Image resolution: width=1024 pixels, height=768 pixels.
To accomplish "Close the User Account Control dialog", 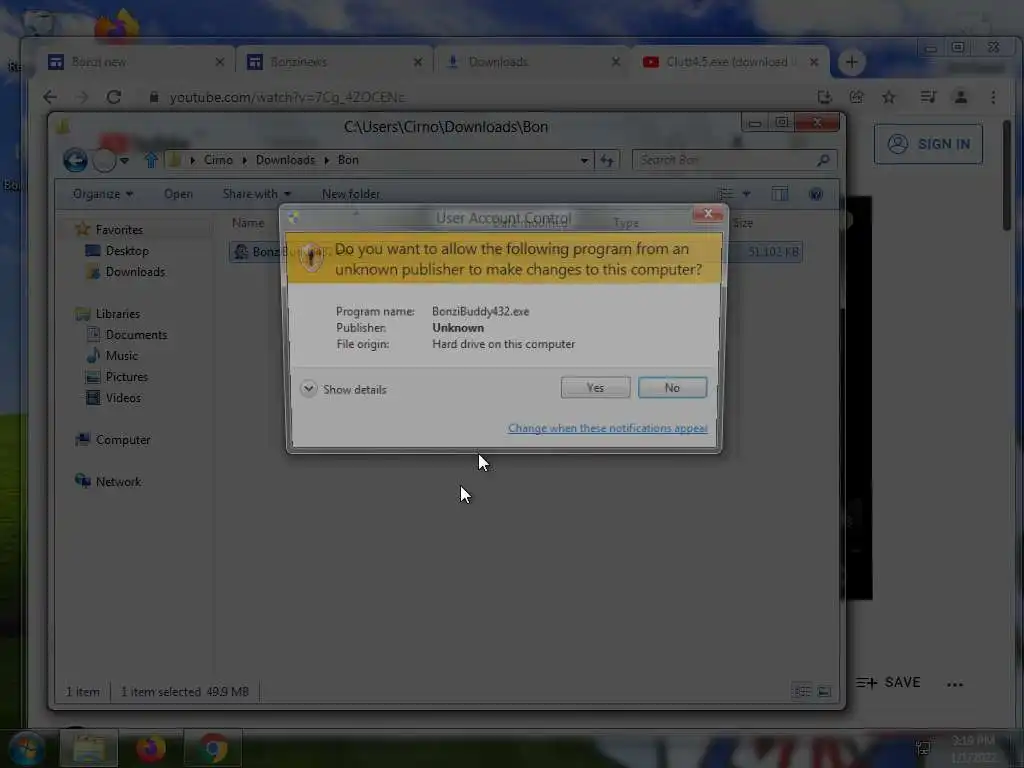I will tap(707, 214).
